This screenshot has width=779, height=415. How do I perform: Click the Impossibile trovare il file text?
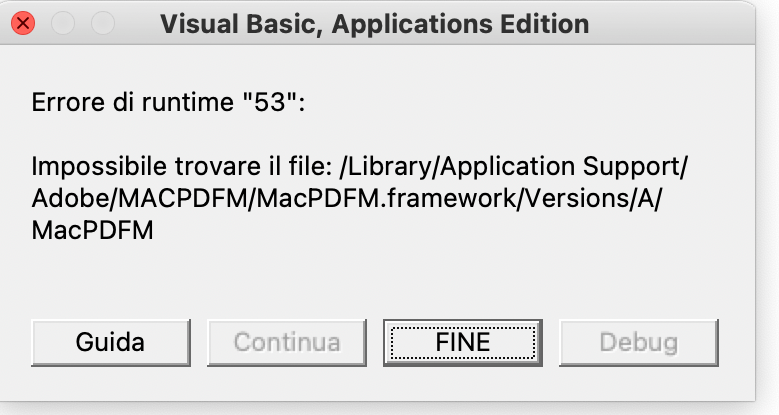tap(181, 166)
